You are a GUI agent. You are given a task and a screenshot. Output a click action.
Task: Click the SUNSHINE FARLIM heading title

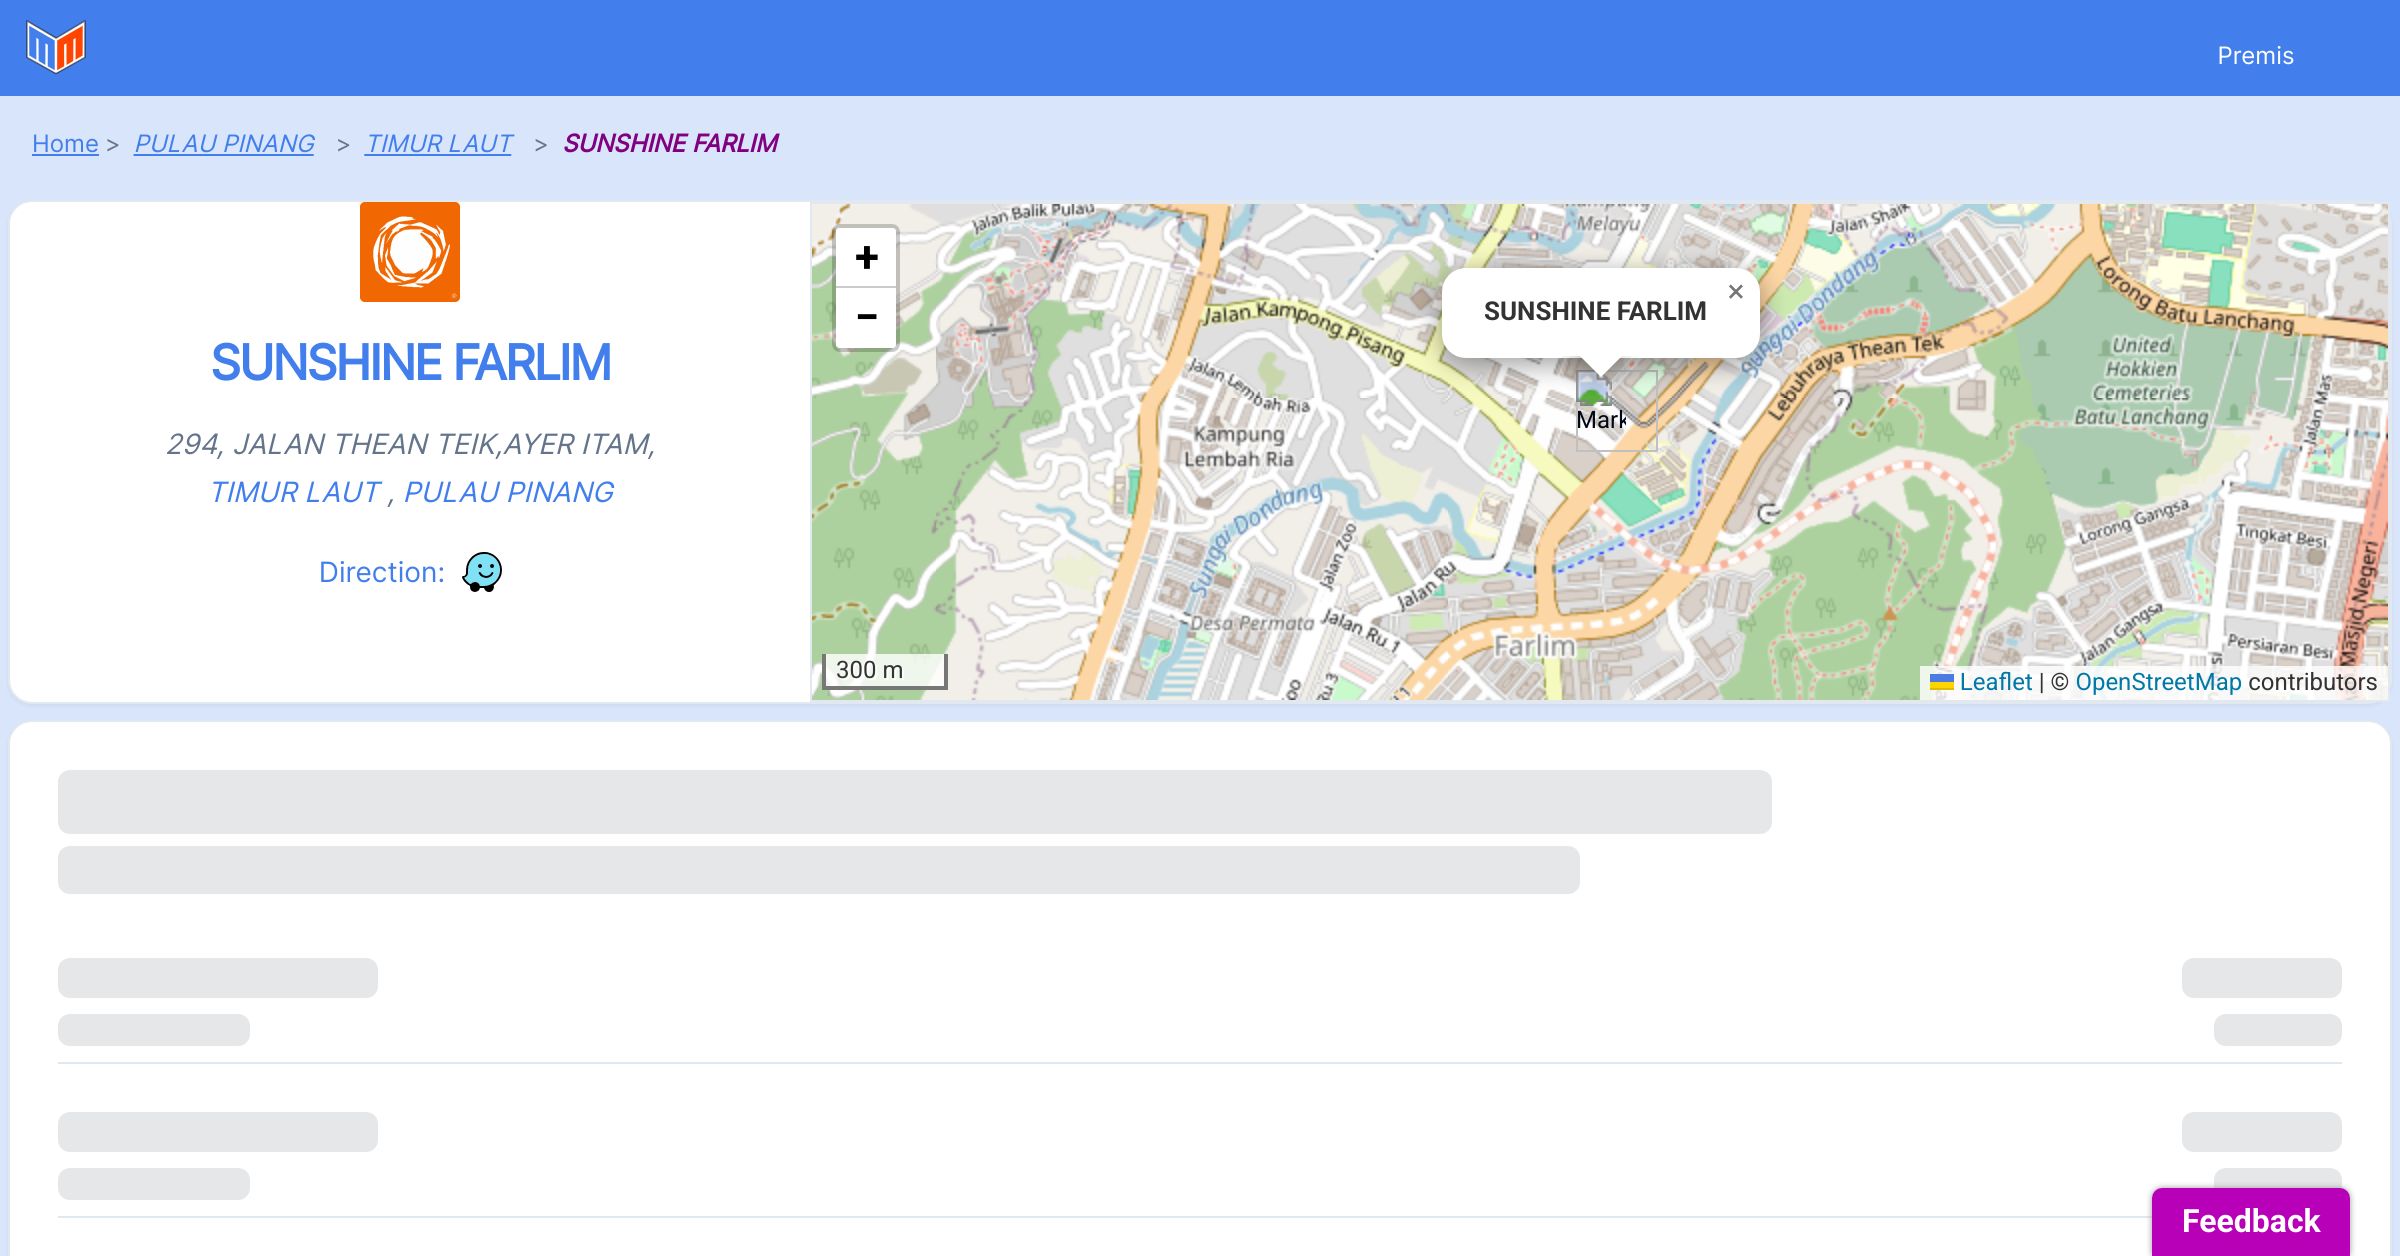point(410,362)
